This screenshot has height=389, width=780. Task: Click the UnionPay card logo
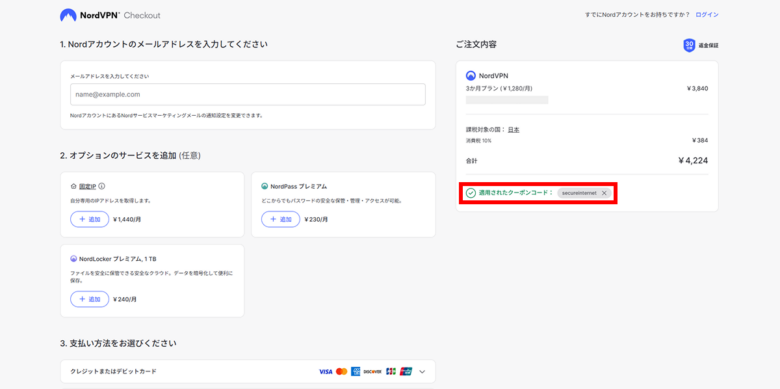click(406, 372)
